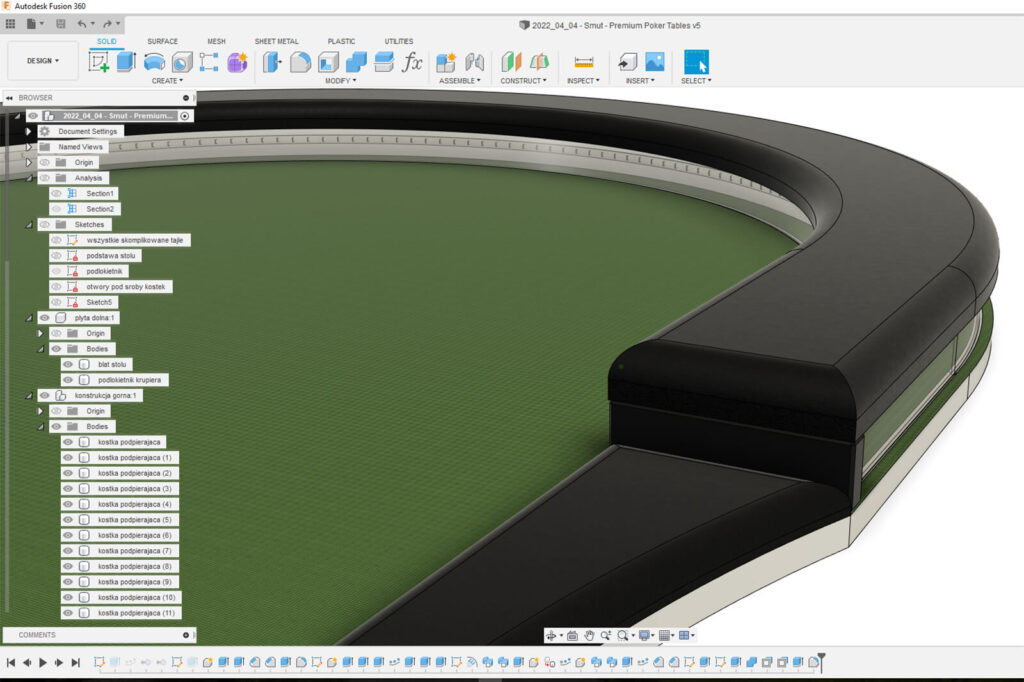Viewport: 1024px width, 682px height.
Task: Open the Parameters fx tool
Action: (x=412, y=62)
